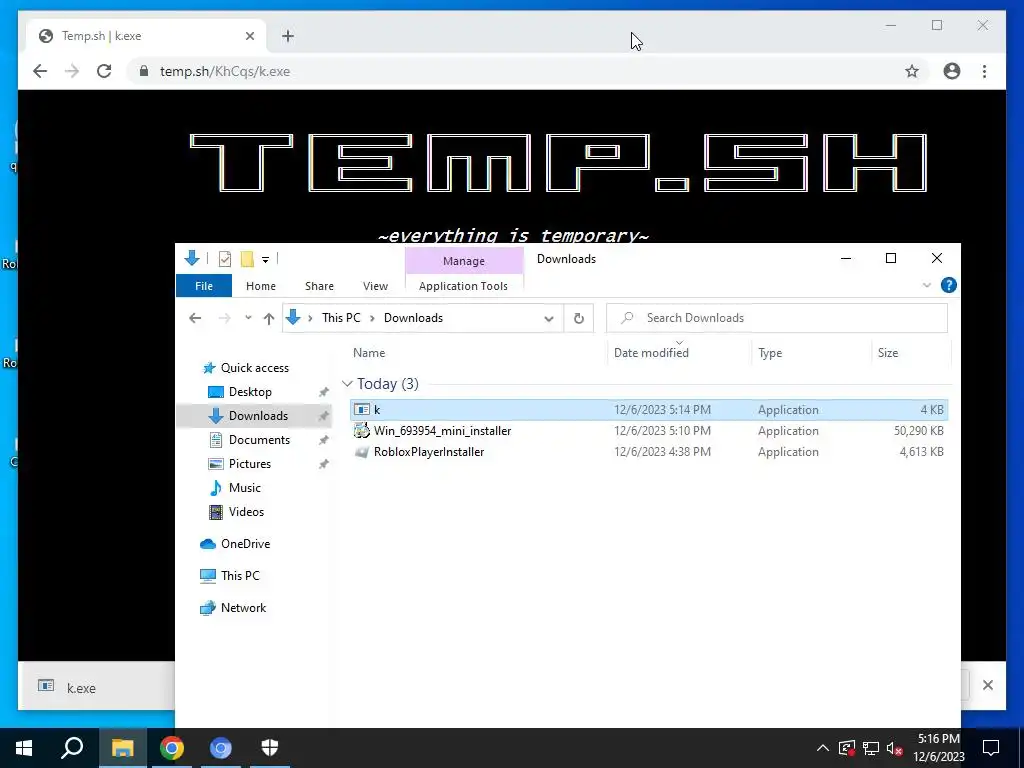The height and width of the screenshot is (768, 1024).
Task: Close the Chrome downloads bar
Action: (987, 684)
